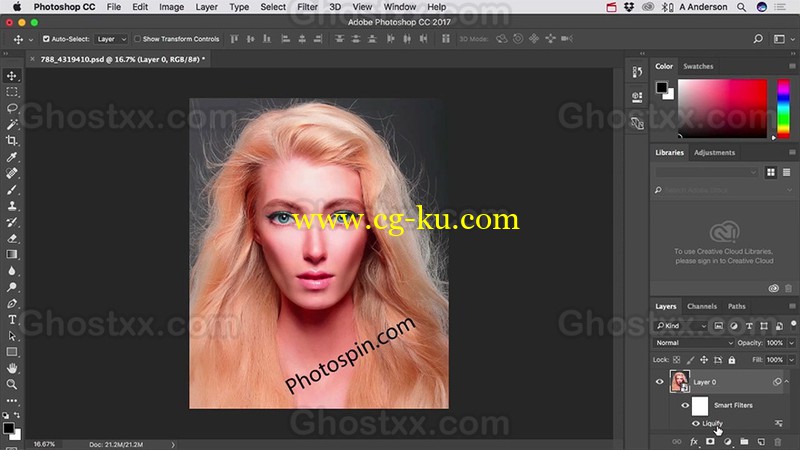Toggle lock image pixels brush icon
Viewport: 800px width, 450px height.
[x=690, y=360]
